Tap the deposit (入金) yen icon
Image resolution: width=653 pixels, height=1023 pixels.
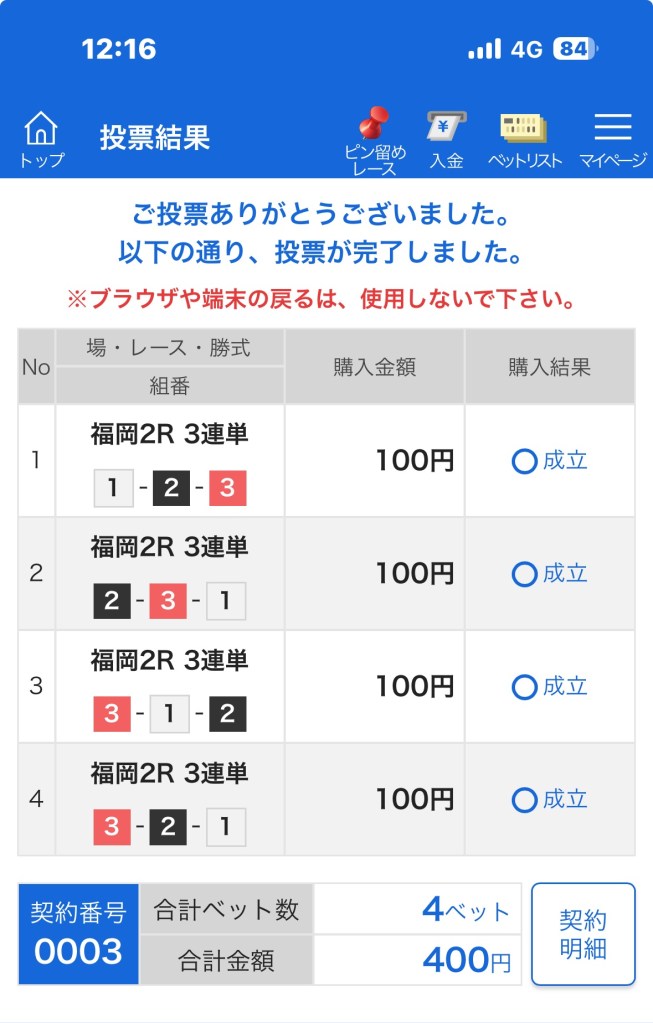click(x=446, y=128)
